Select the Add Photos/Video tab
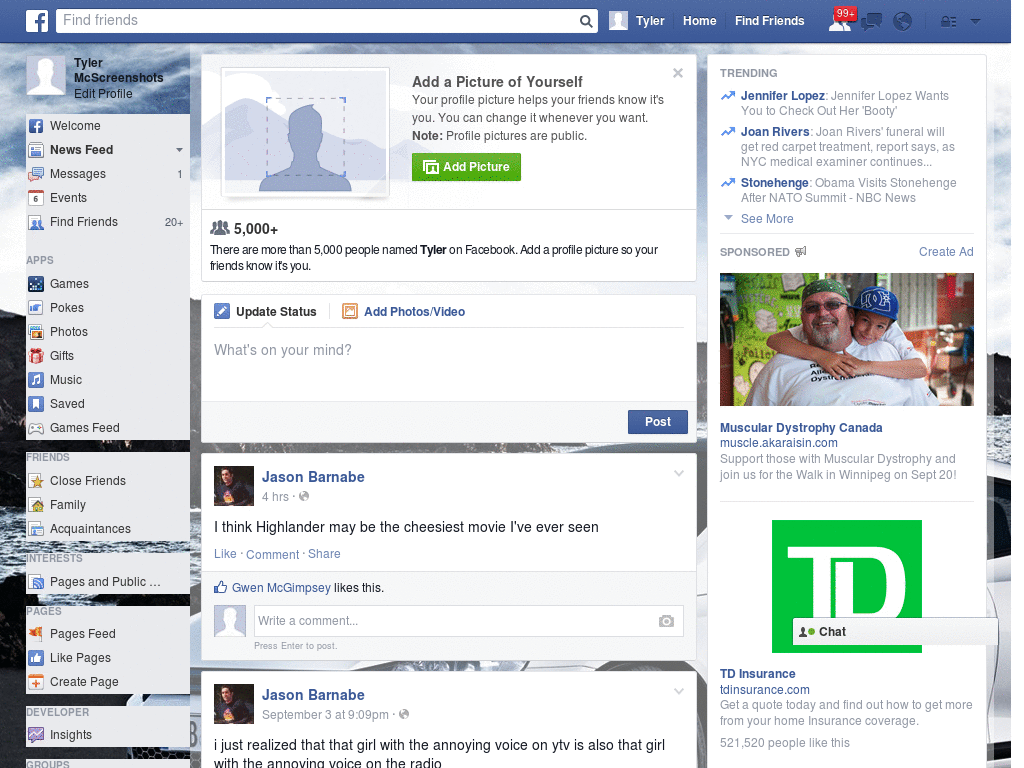Image resolution: width=1024 pixels, height=768 pixels. click(x=404, y=312)
